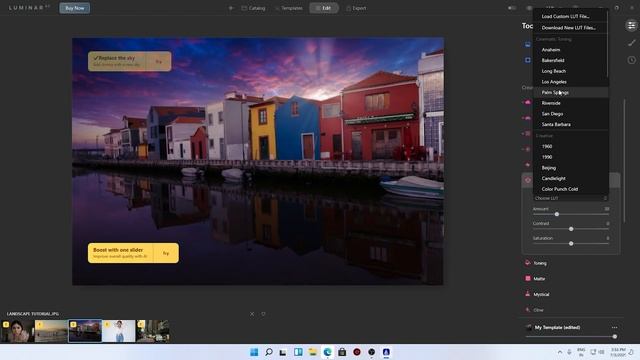Adjust the Saturation slider handle
The image size is (640, 360).
tap(571, 244)
